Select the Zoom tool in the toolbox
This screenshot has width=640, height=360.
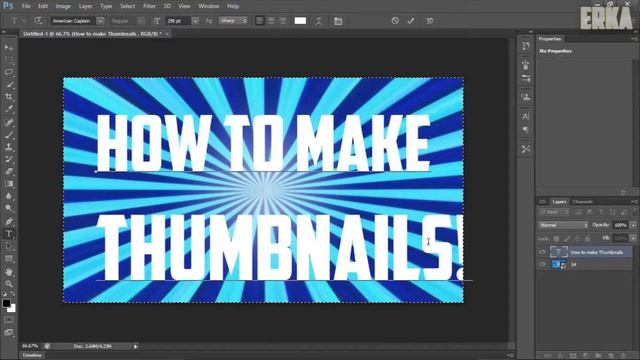[9, 284]
